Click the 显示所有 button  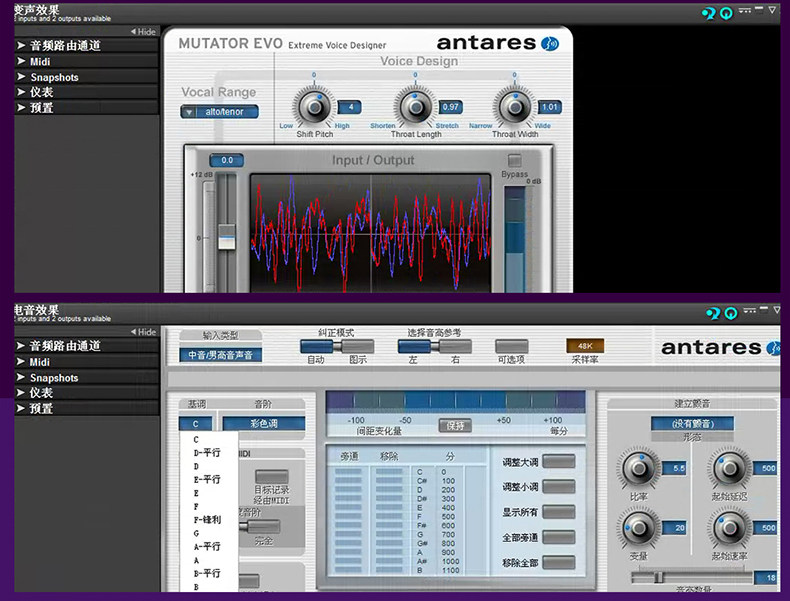[559, 512]
